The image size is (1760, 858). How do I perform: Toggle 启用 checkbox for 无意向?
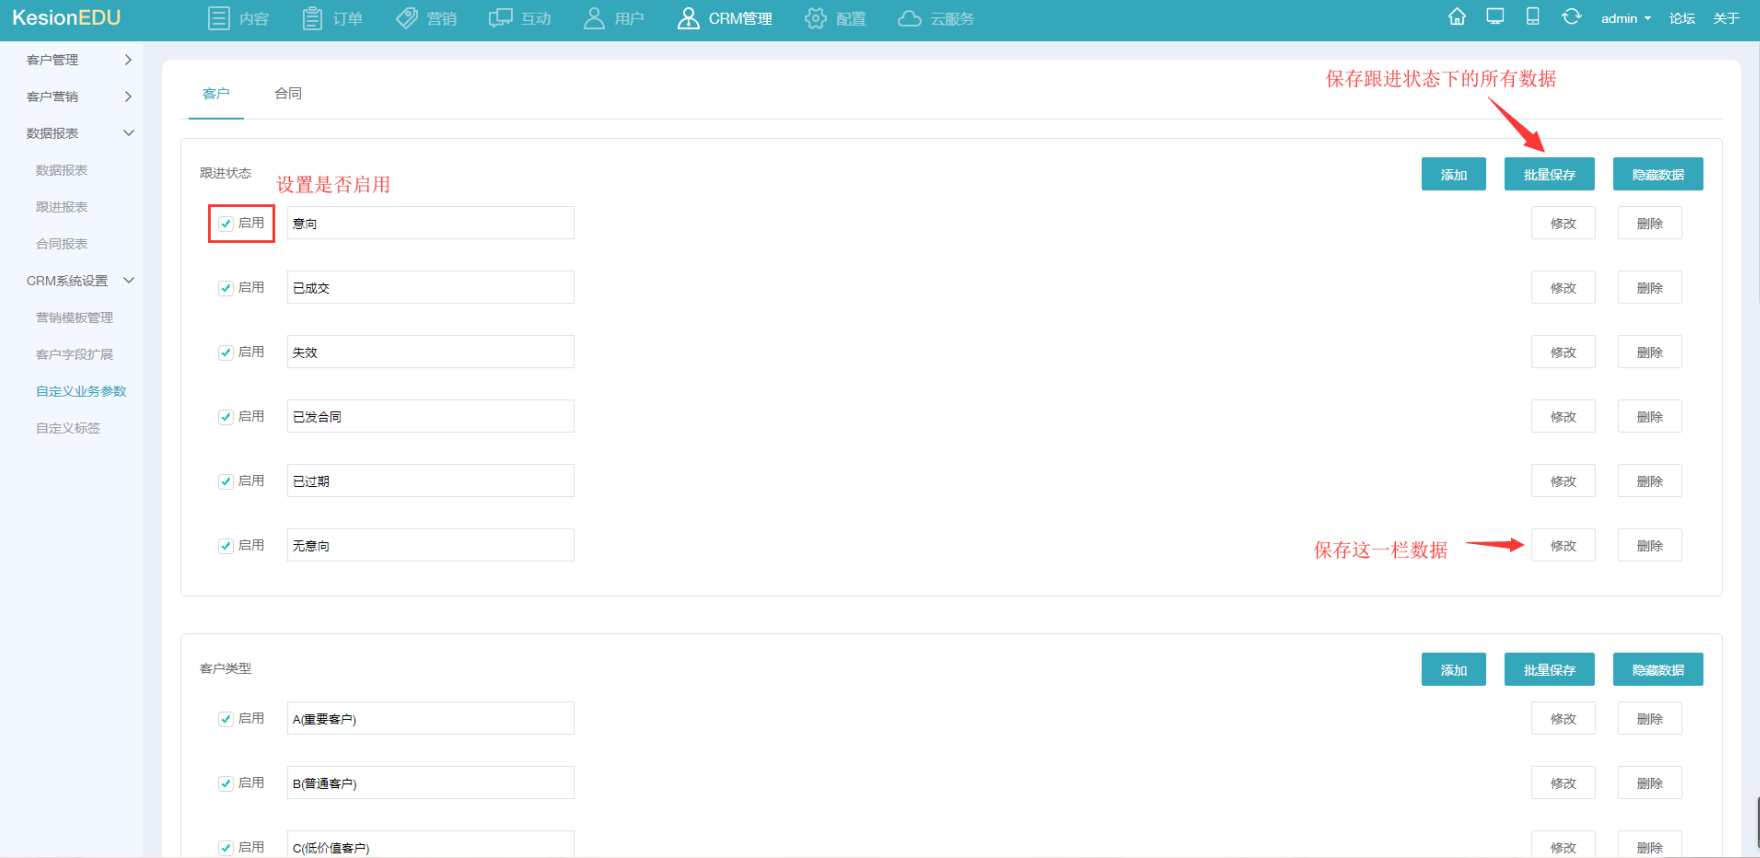[x=226, y=546]
